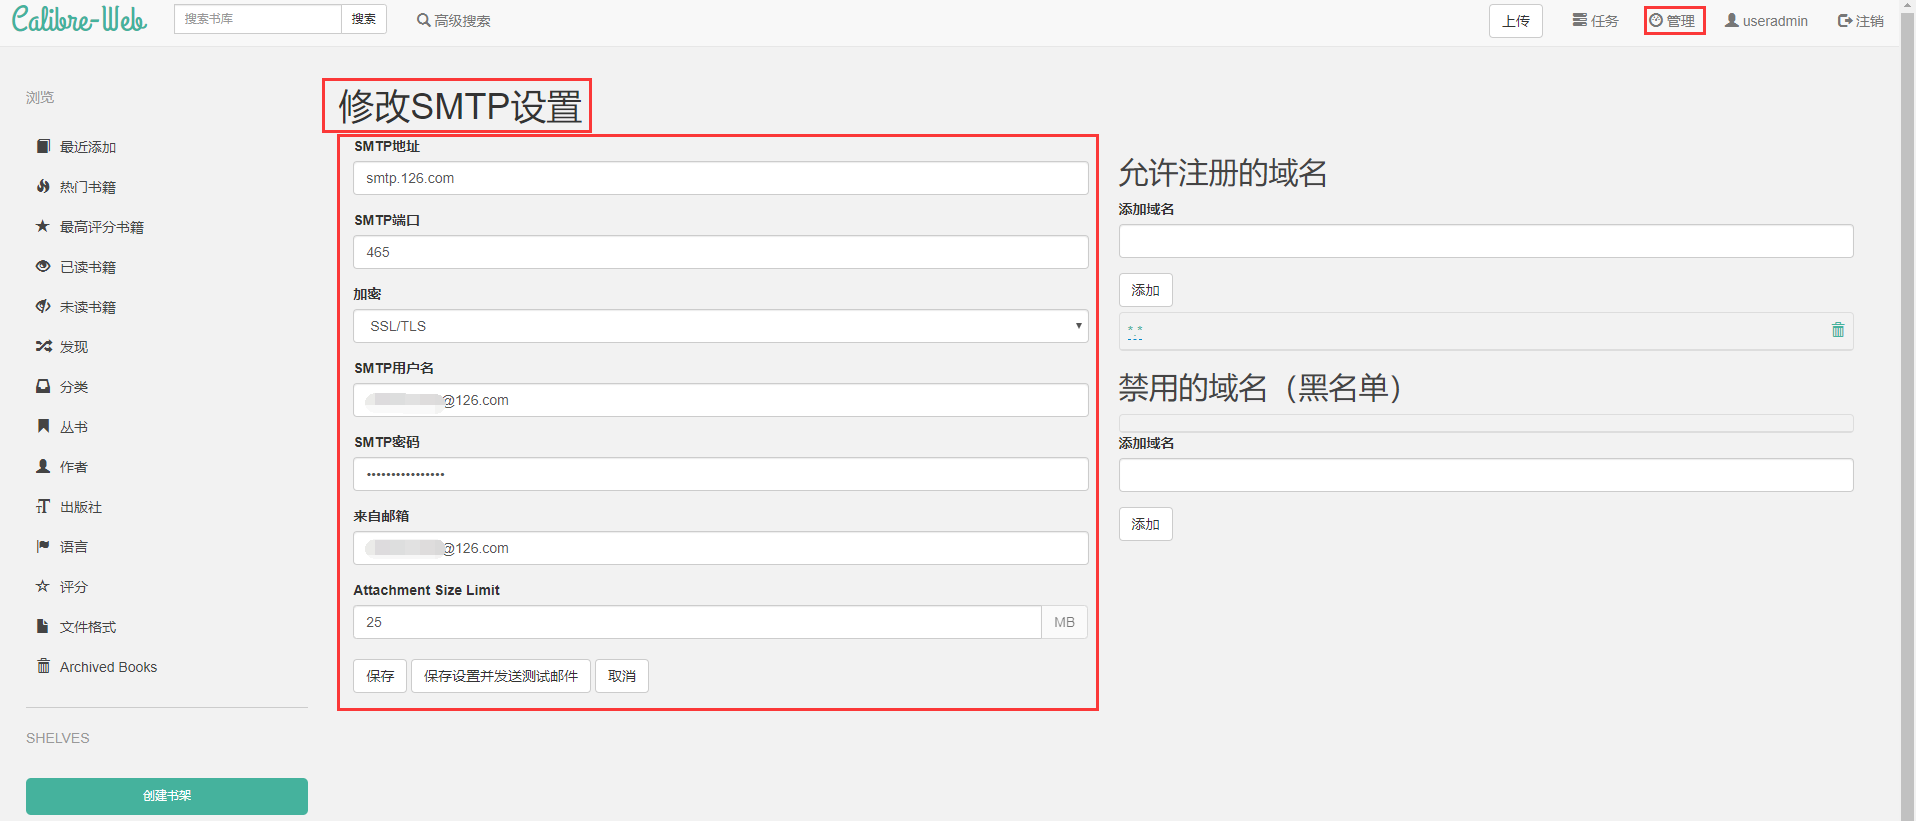Click the 文件格式 file icon
The image size is (1916, 821).
[x=43, y=626]
